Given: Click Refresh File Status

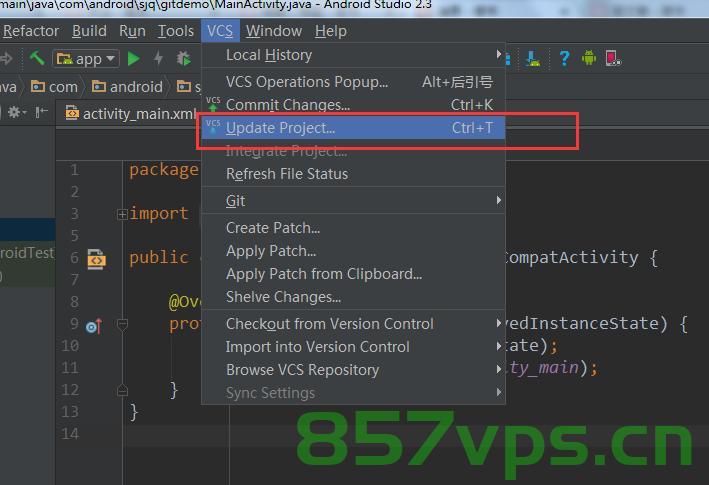Looking at the screenshot, I should pos(353,174).
